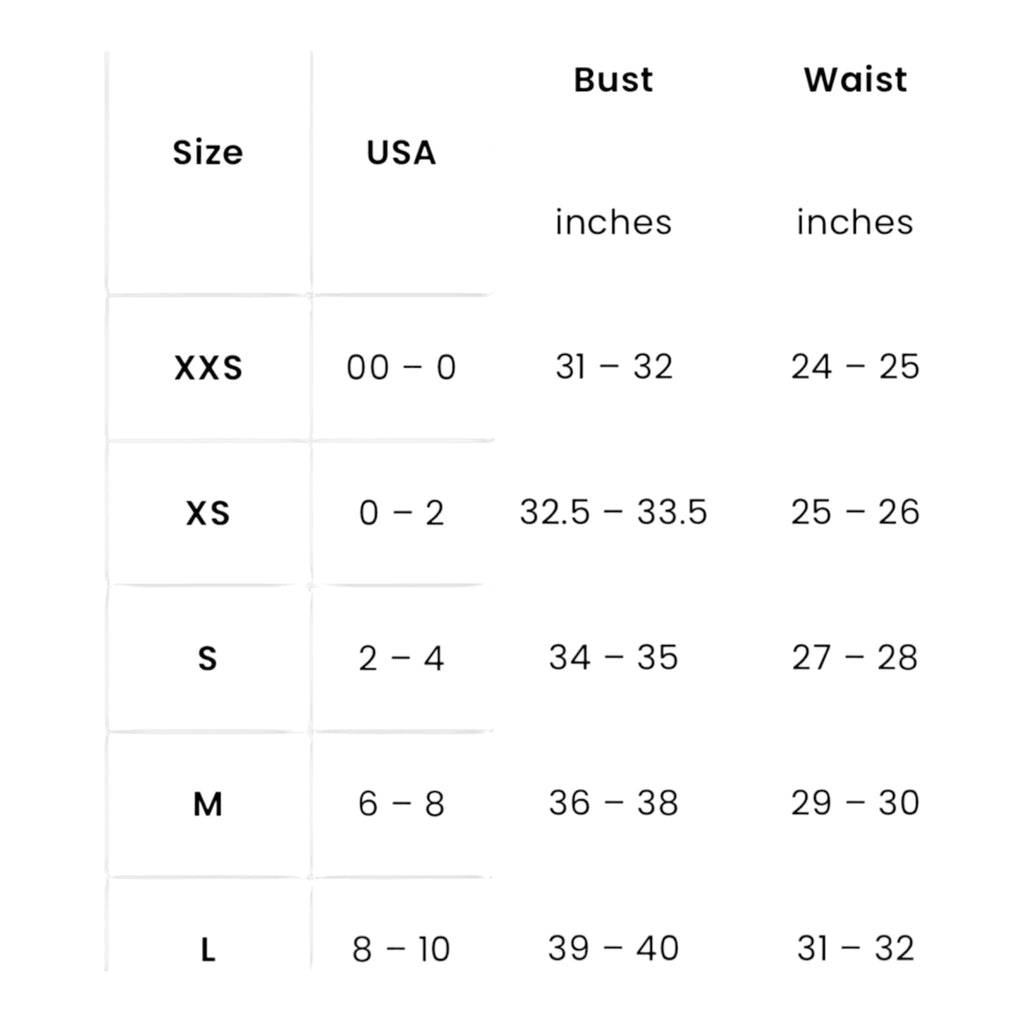Select the XS size row label
The height and width of the screenshot is (1024, 1024).
click(208, 513)
